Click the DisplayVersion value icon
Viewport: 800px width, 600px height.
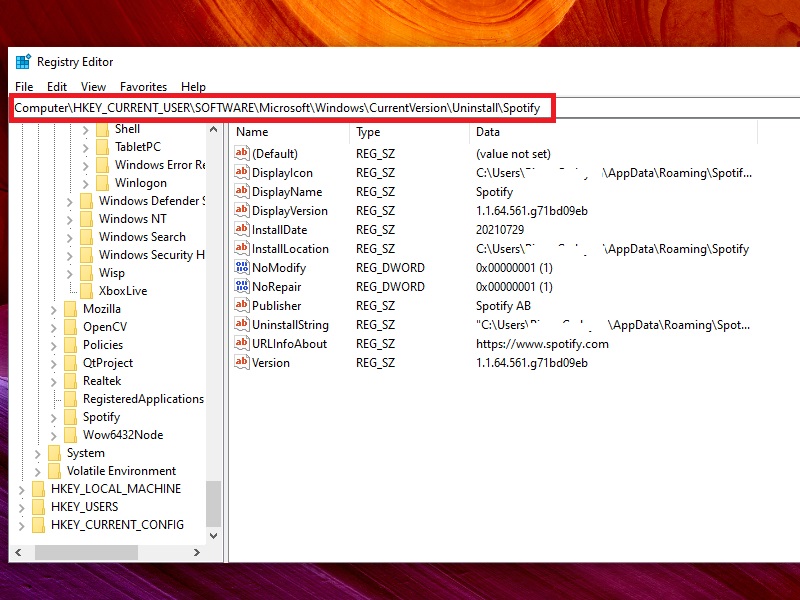[241, 210]
